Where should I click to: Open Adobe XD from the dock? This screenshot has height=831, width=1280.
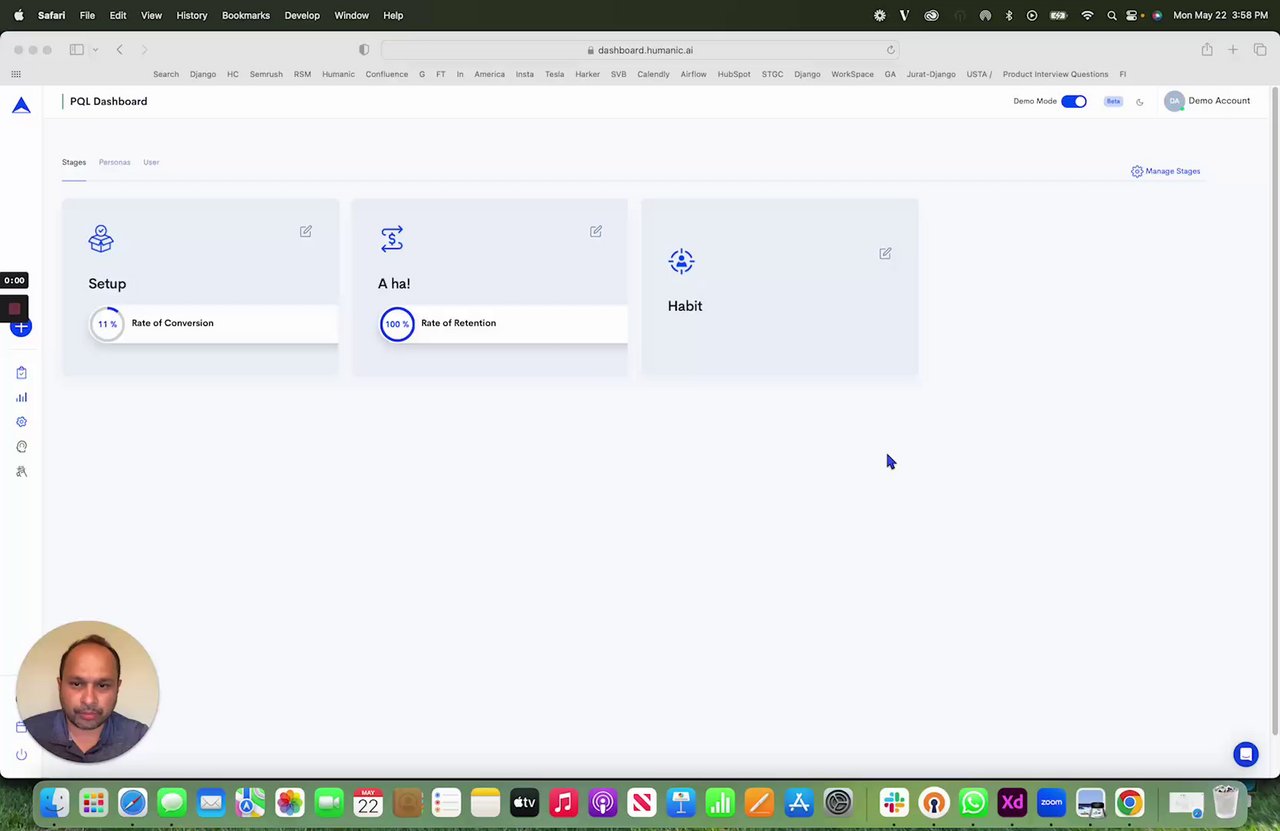tap(1012, 802)
